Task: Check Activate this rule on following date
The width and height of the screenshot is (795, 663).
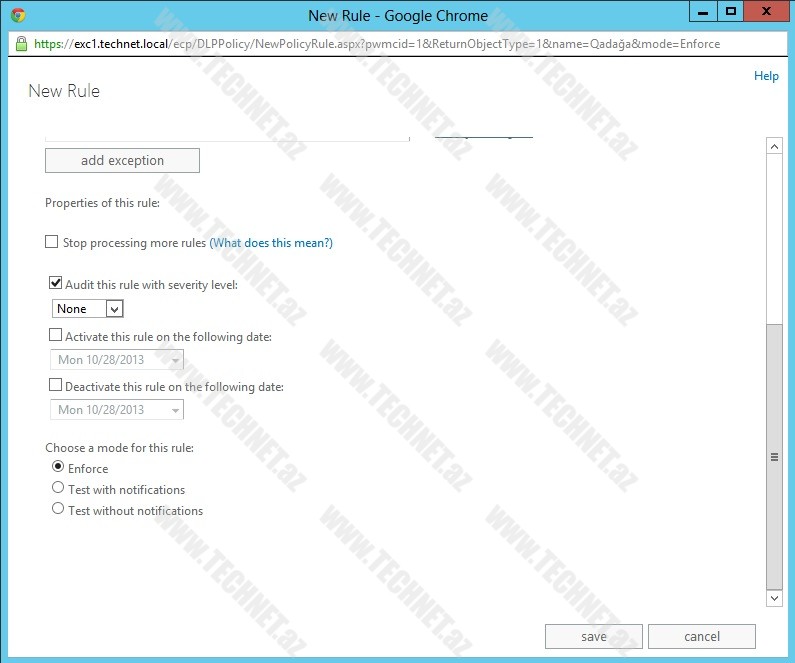Action: [x=56, y=337]
